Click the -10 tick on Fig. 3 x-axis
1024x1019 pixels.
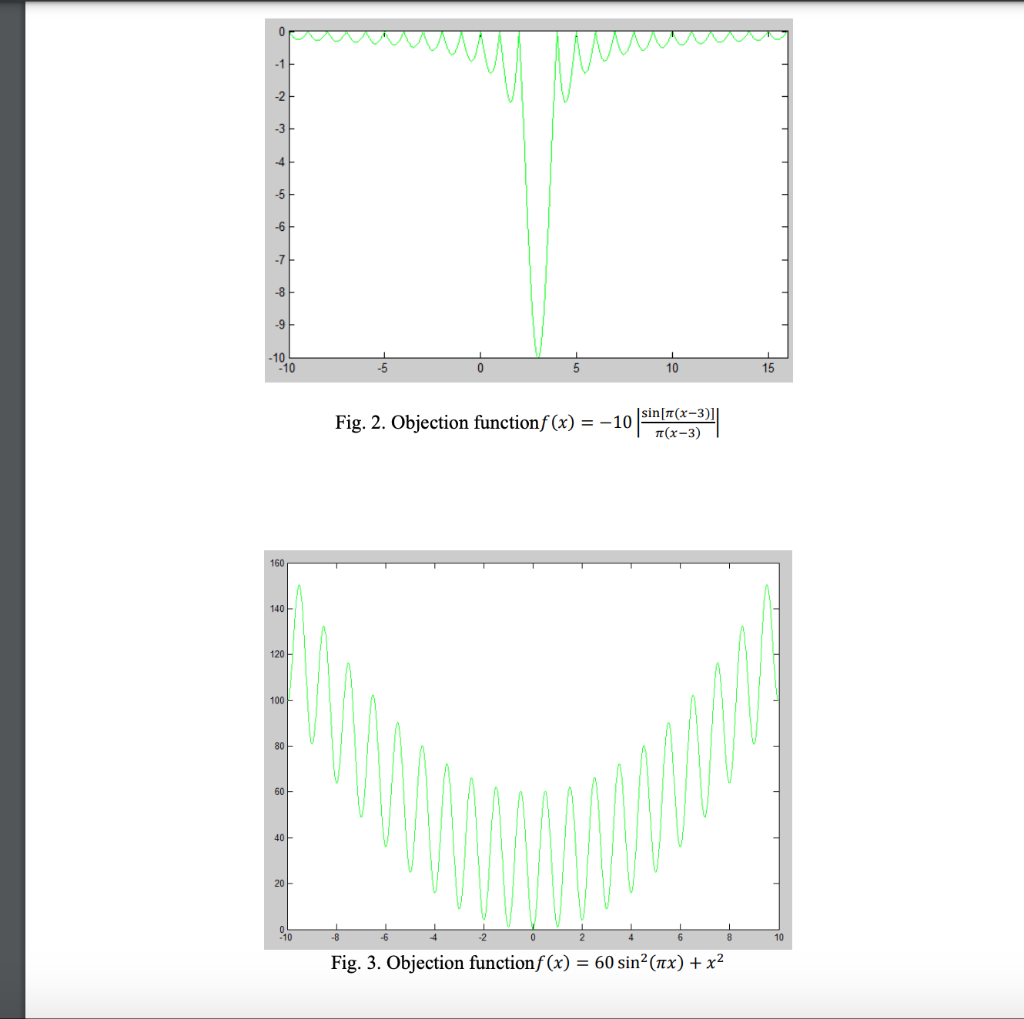click(287, 937)
